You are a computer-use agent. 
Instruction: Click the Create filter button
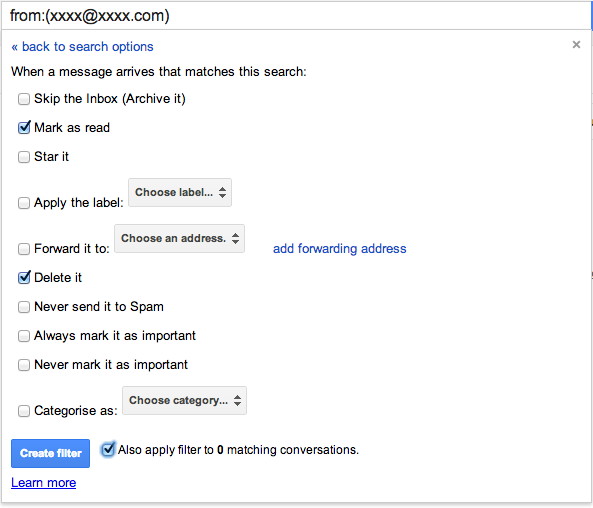tap(50, 453)
